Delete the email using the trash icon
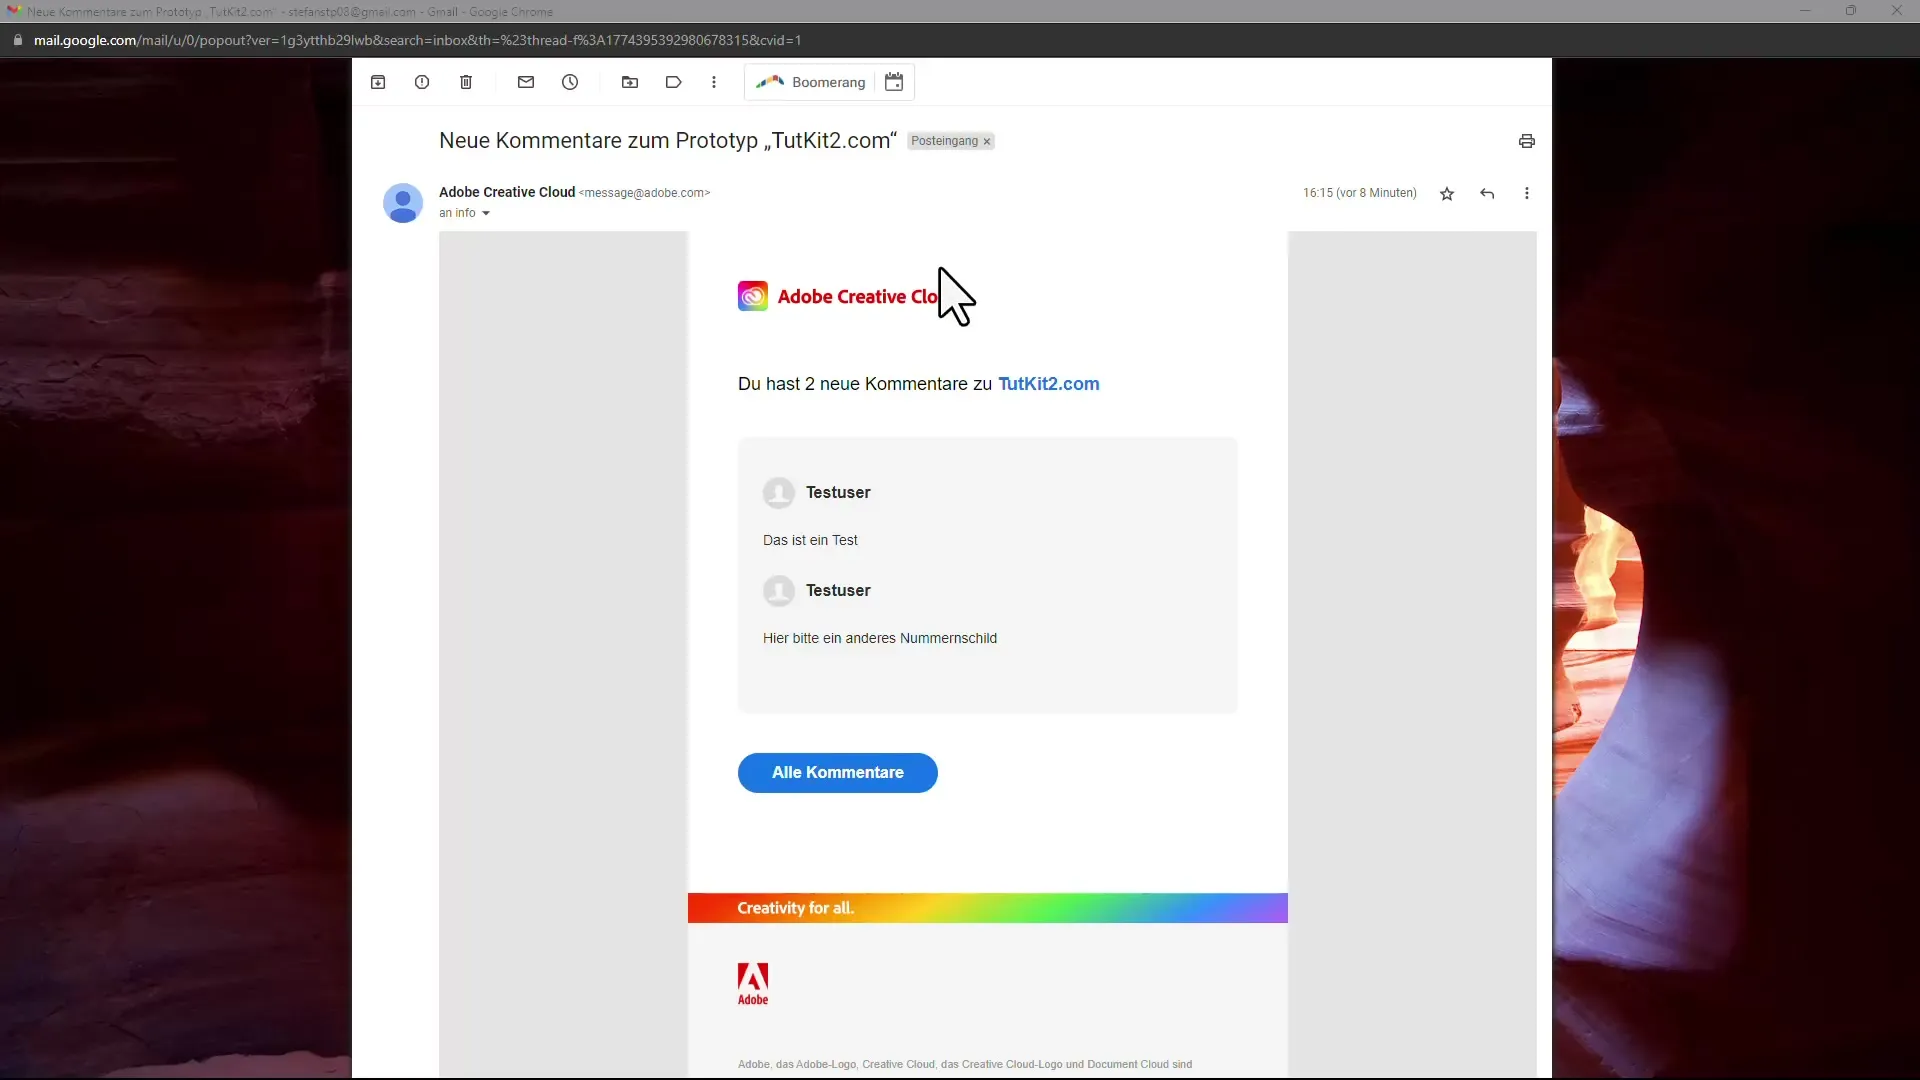 (x=466, y=82)
